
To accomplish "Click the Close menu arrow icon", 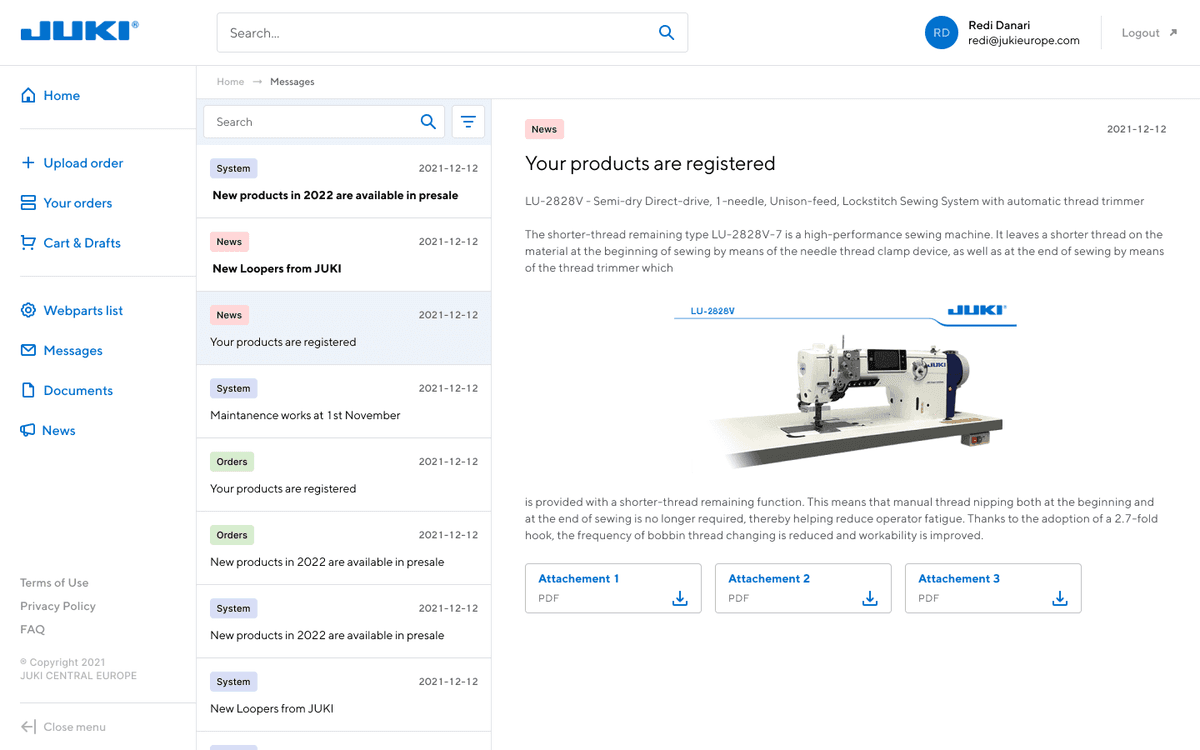I will [28, 727].
